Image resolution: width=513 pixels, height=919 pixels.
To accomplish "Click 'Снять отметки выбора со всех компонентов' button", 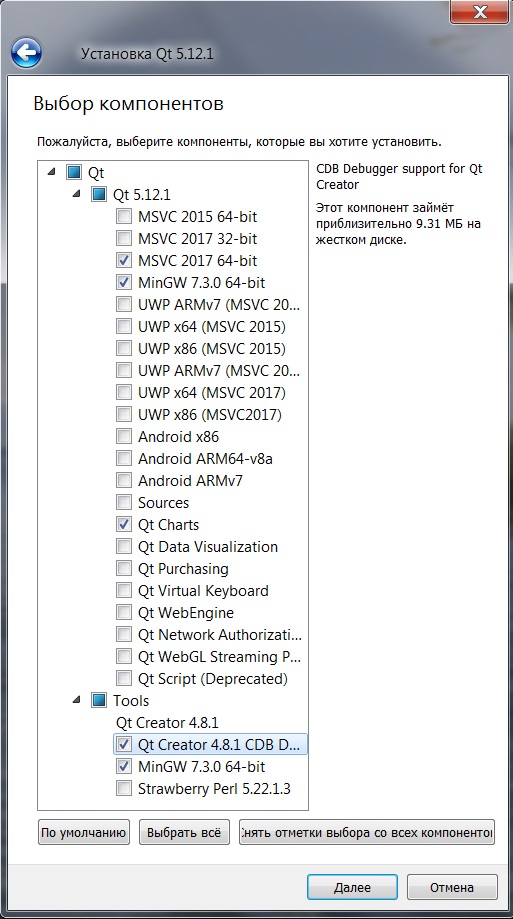I will pos(367,832).
